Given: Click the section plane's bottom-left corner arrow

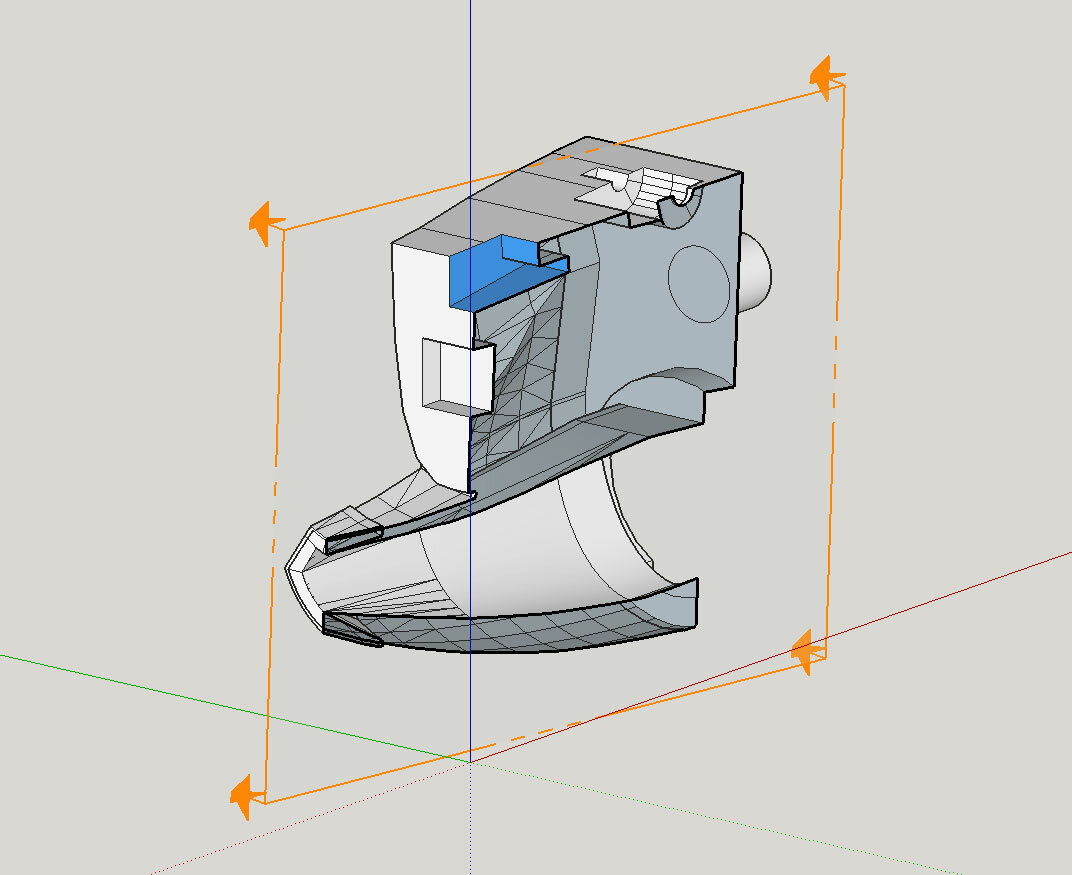Looking at the screenshot, I should click(246, 797).
